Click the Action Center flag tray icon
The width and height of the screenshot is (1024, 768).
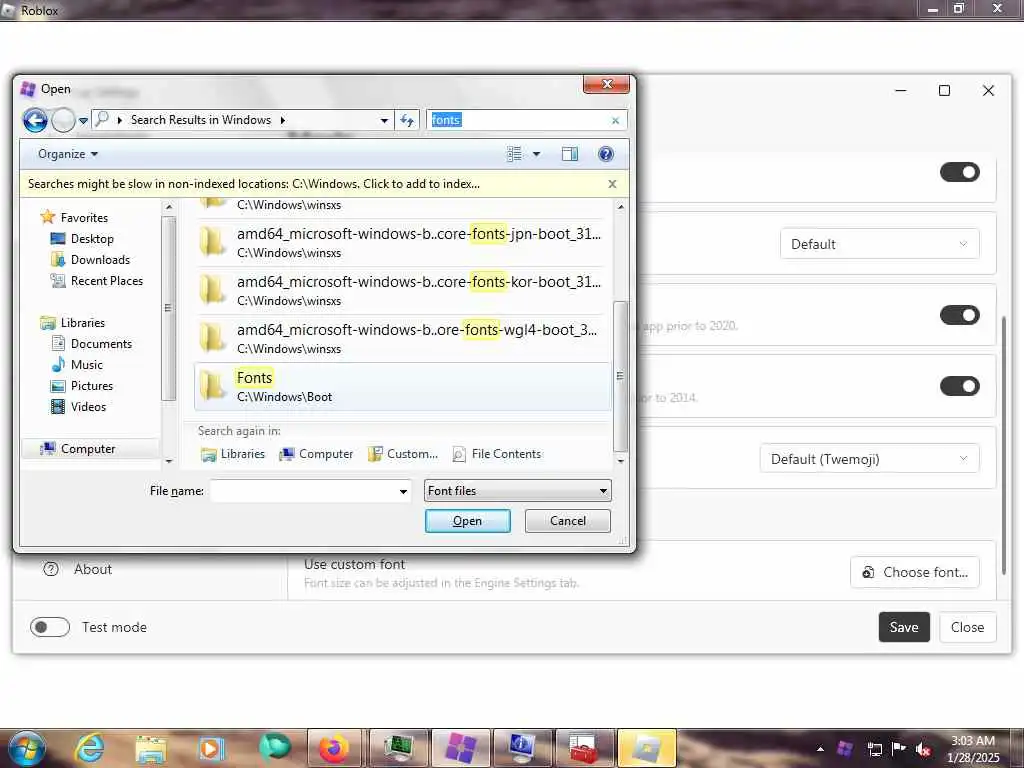click(899, 748)
